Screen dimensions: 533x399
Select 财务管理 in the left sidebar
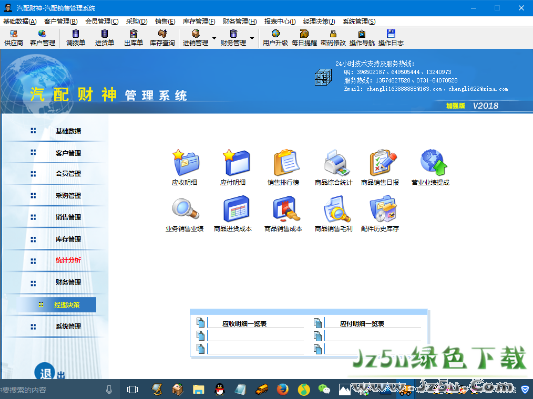click(x=68, y=282)
